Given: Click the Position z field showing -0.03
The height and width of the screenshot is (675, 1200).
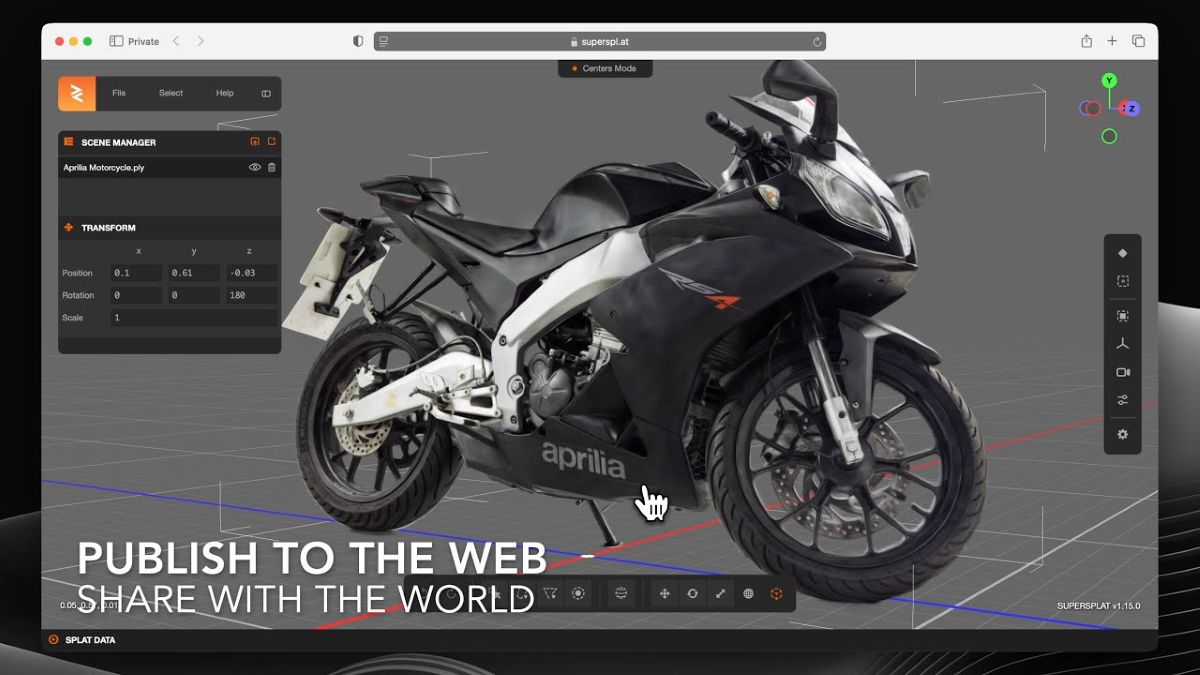Looking at the screenshot, I should (x=252, y=273).
